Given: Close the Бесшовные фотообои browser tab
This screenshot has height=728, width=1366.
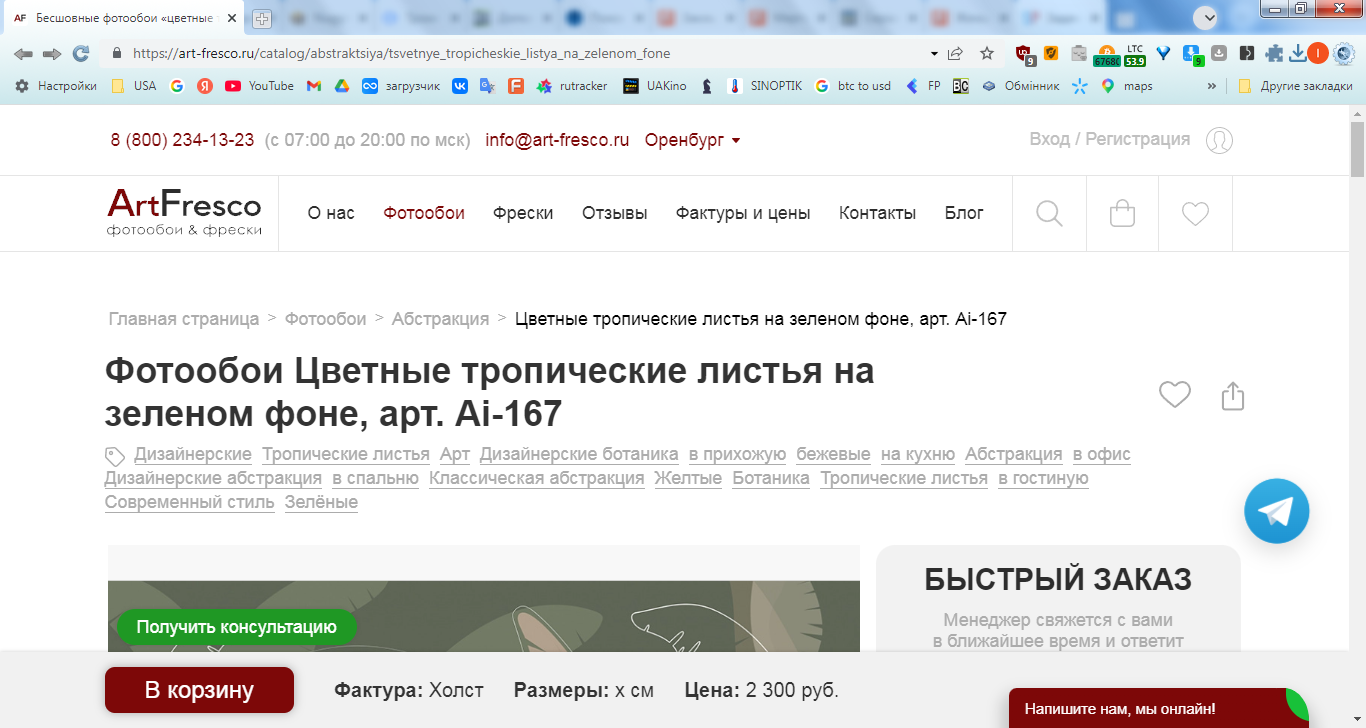Looking at the screenshot, I should click(232, 18).
